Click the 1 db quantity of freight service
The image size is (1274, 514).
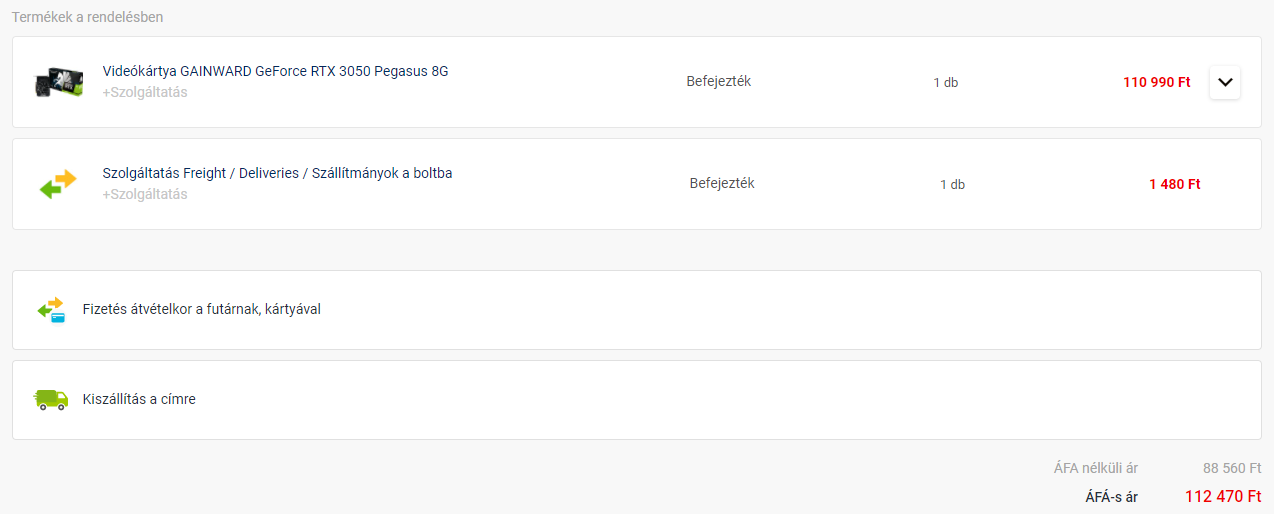tap(952, 185)
